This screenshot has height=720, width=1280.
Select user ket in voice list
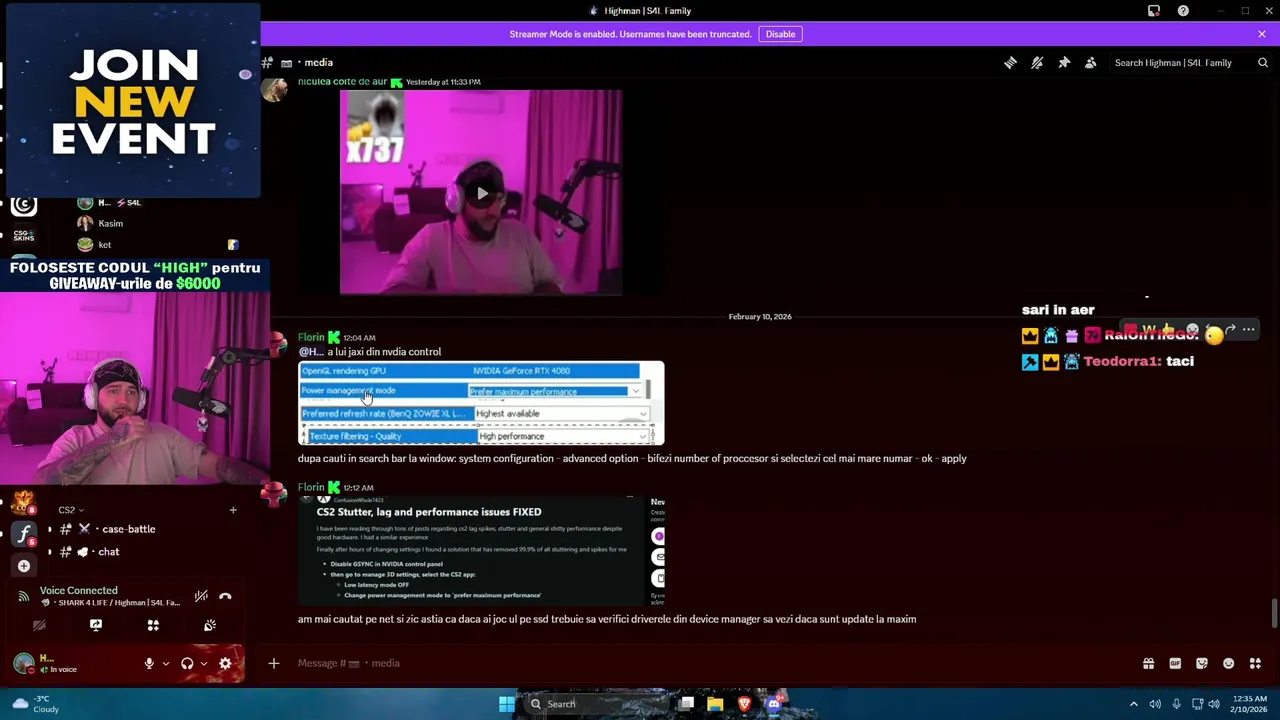tap(104, 245)
